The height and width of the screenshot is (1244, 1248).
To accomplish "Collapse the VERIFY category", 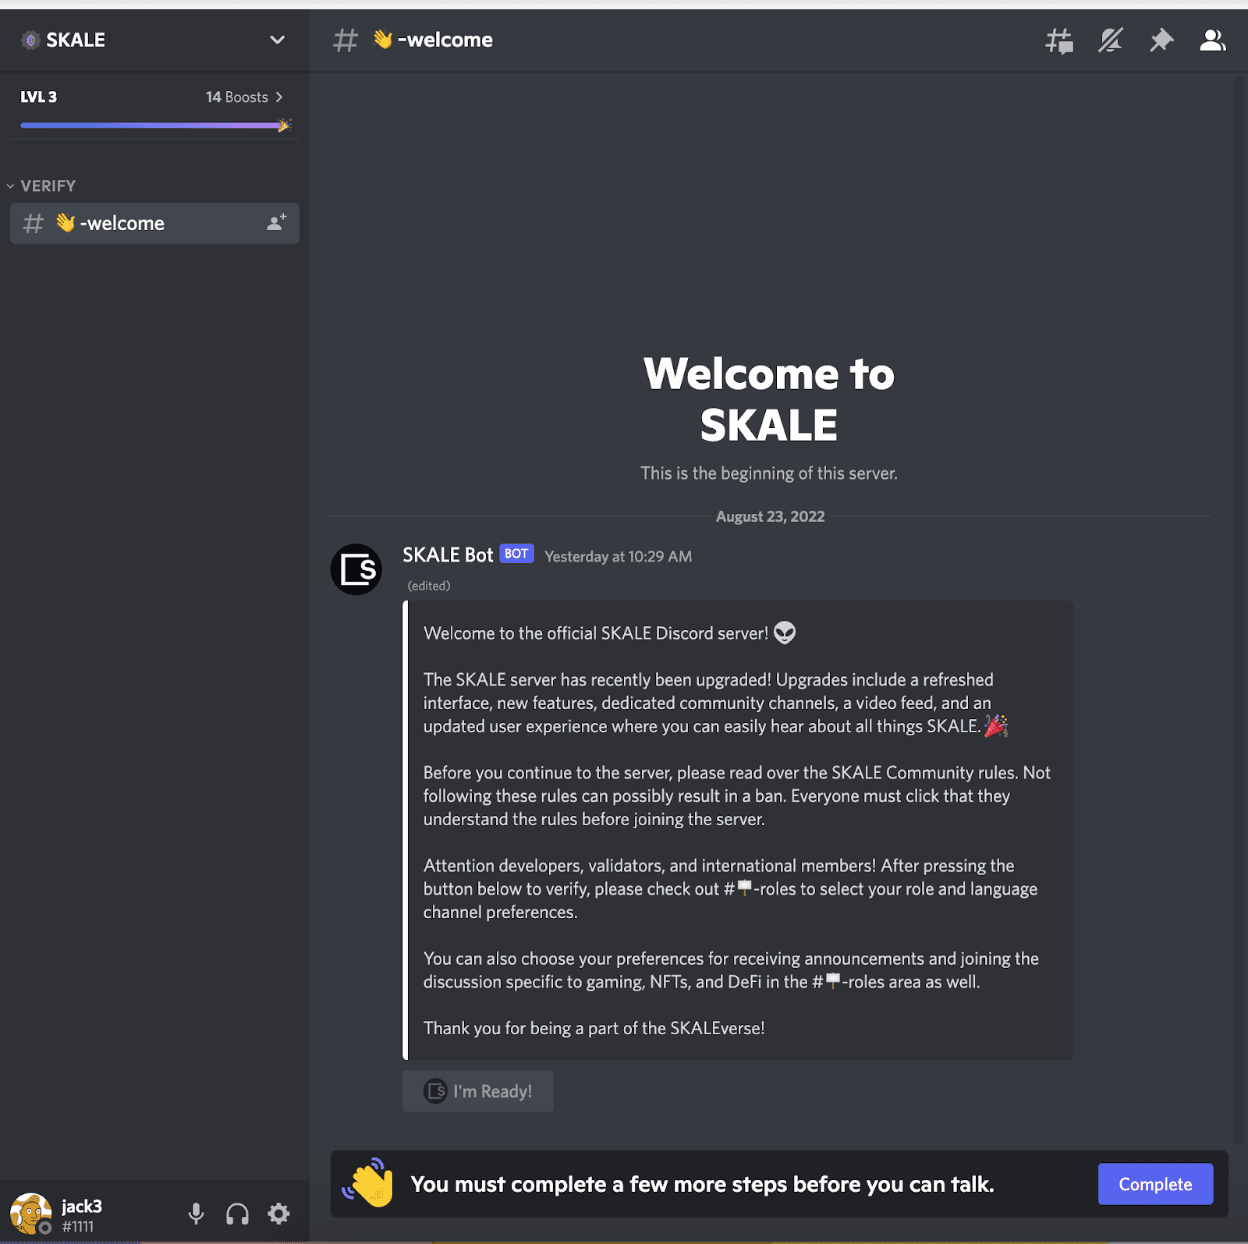I will click(41, 186).
